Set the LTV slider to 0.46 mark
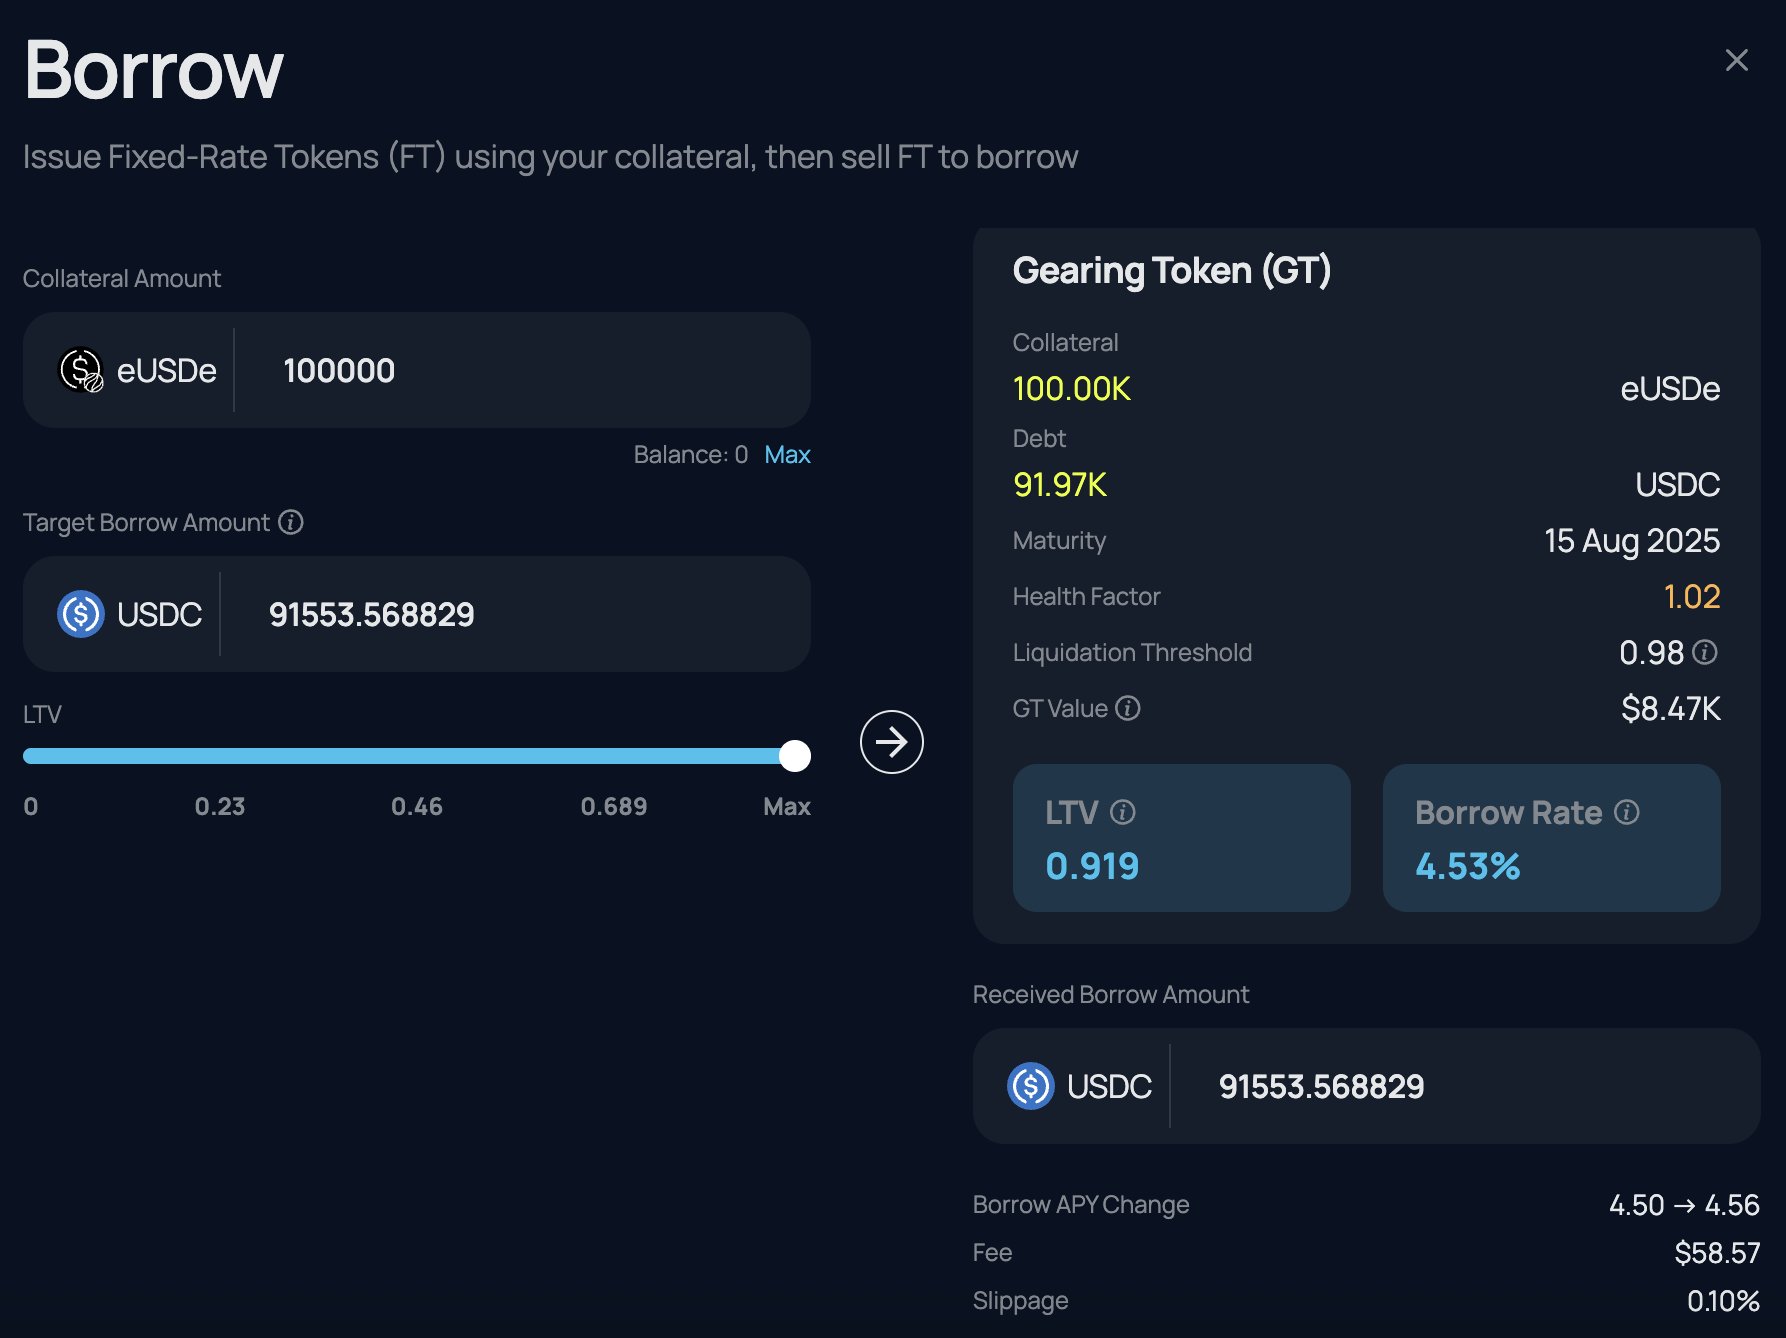1786x1338 pixels. point(417,756)
